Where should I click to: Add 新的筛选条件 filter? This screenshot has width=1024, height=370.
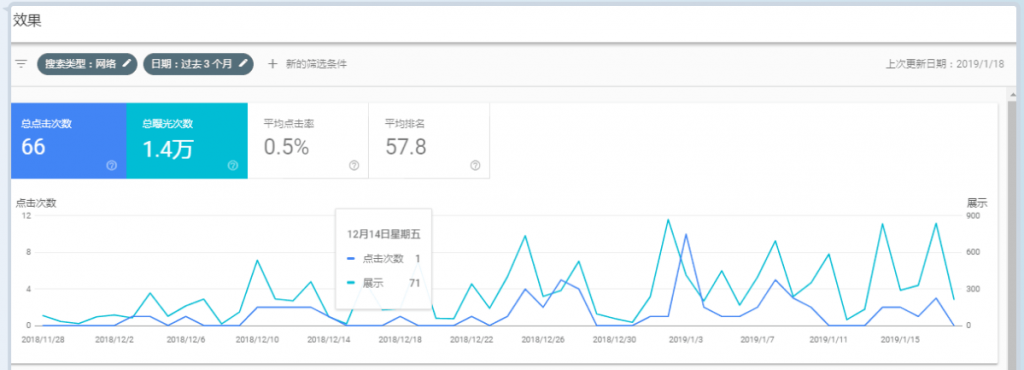pyautogui.click(x=316, y=64)
